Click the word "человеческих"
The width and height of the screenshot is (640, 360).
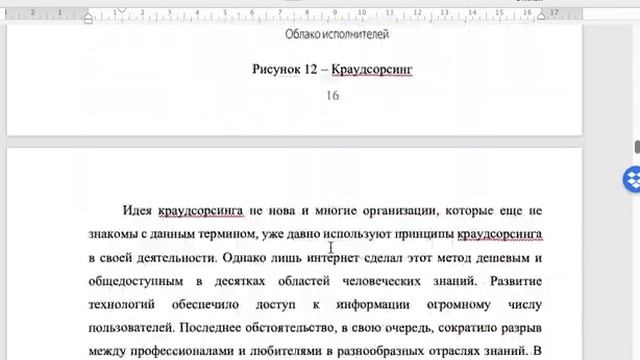[x=381, y=281]
